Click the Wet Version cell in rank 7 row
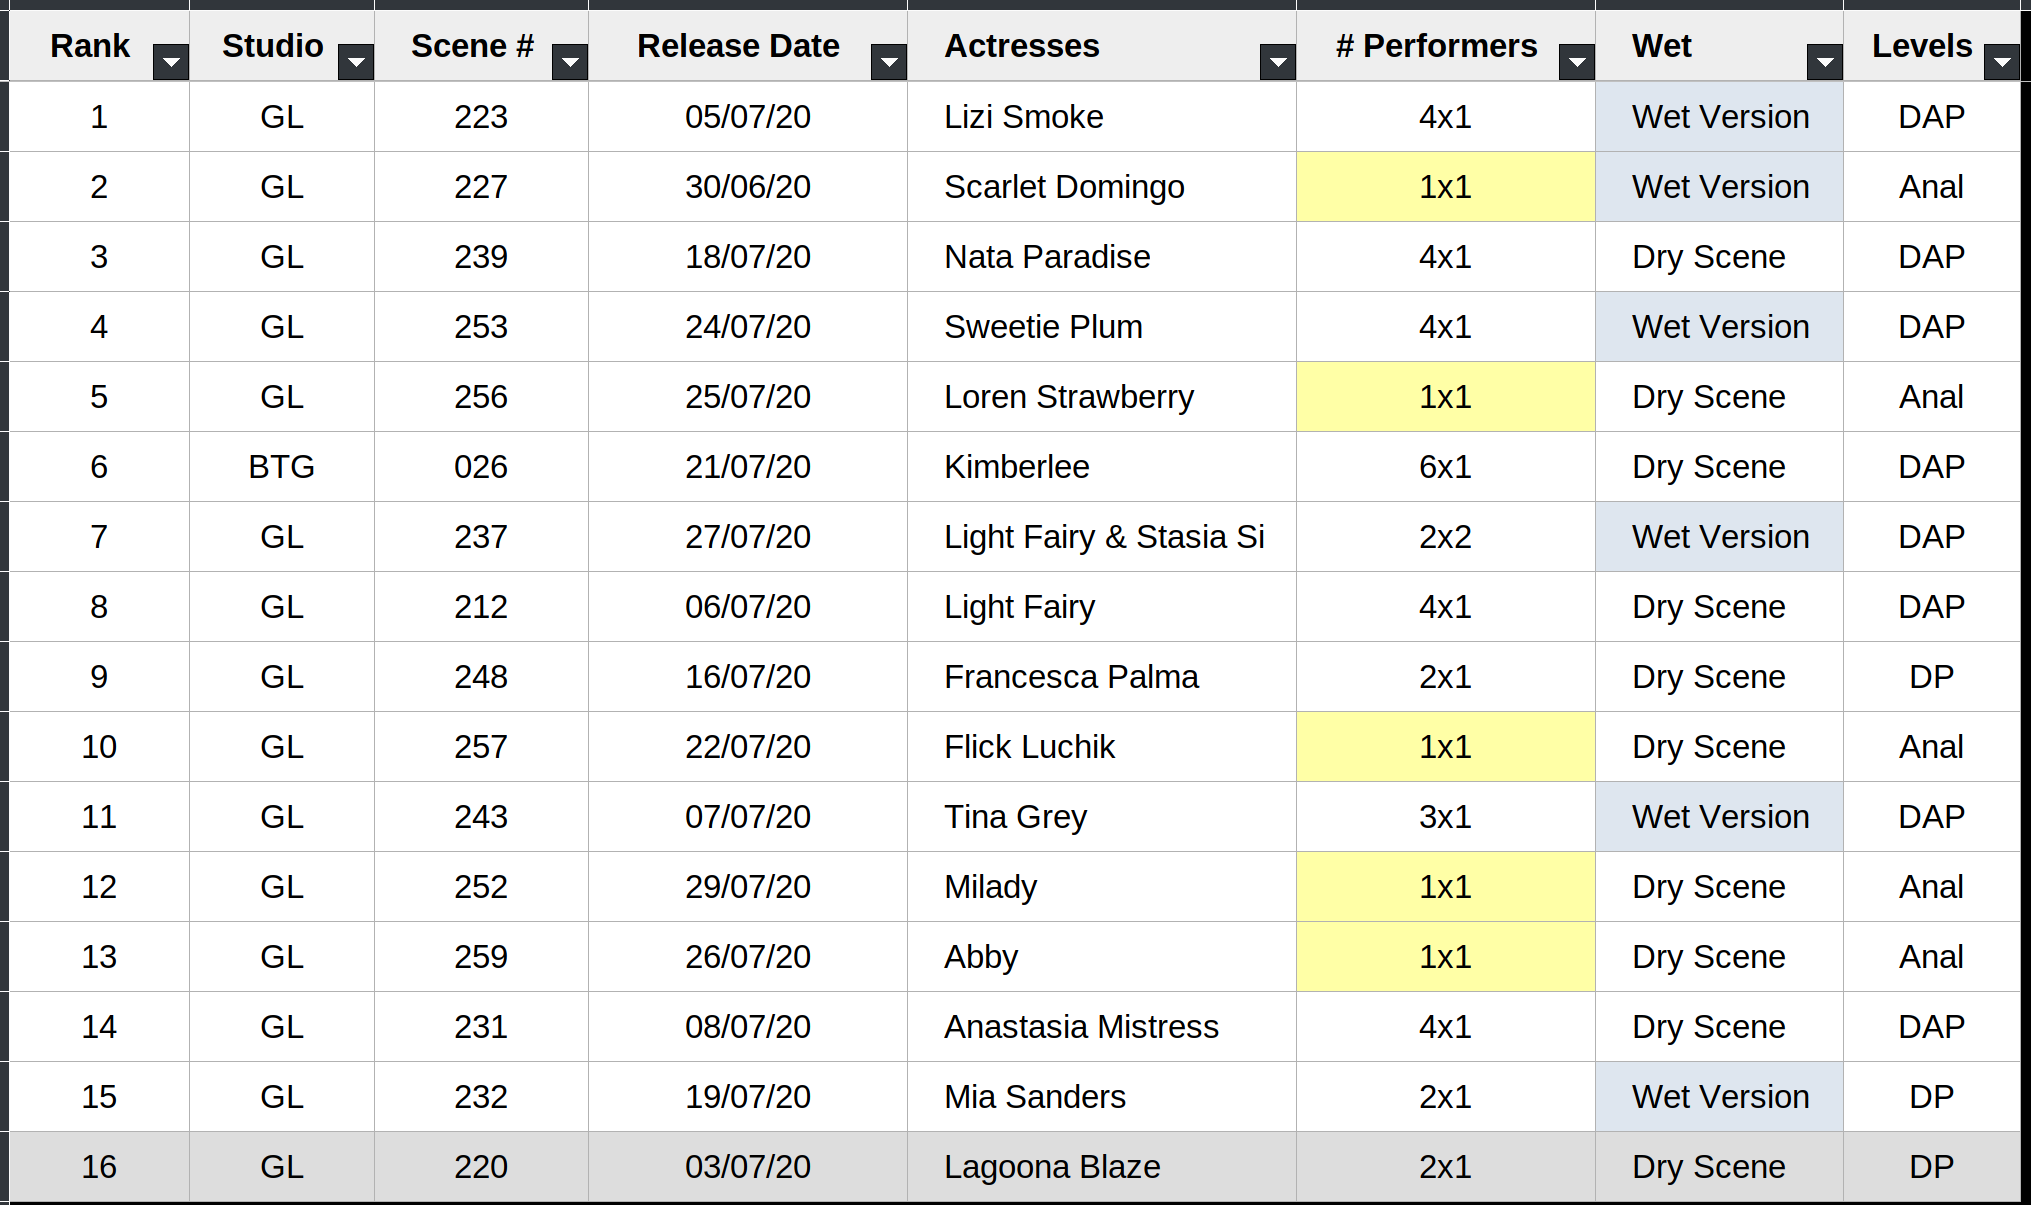 click(x=1719, y=537)
